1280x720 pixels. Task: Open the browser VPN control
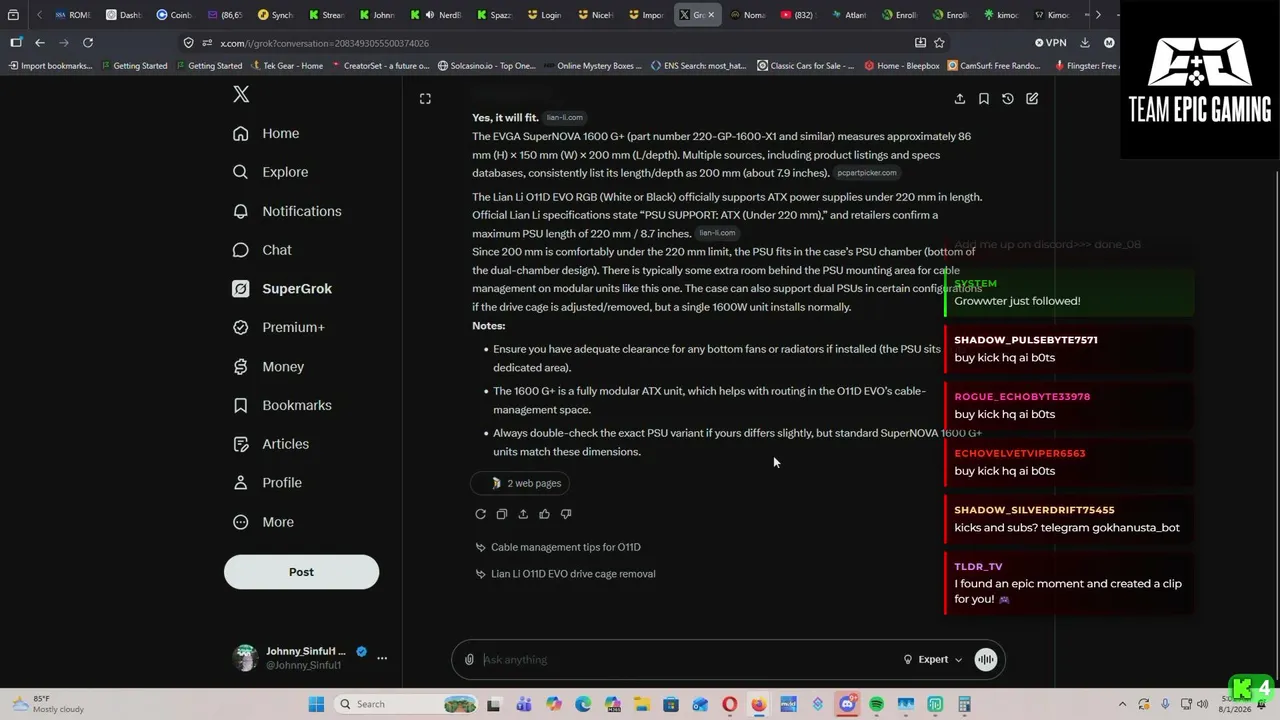pyautogui.click(x=1051, y=43)
